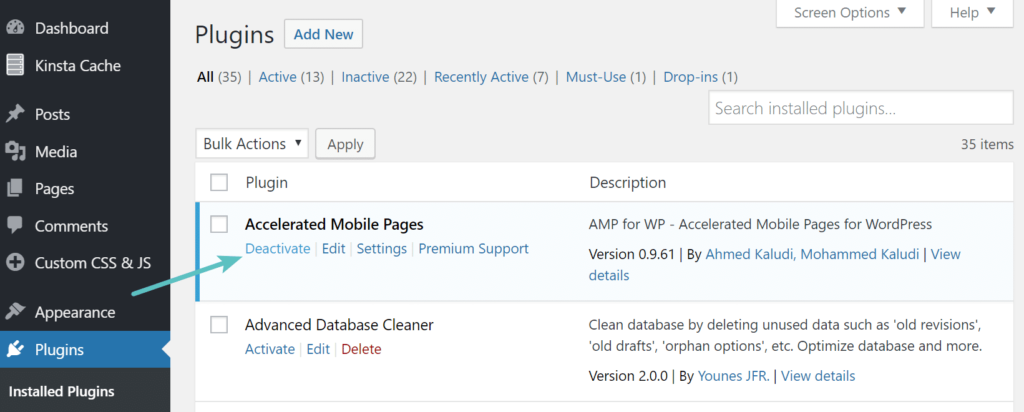Click the Dashboard gauge icon

tap(15, 28)
